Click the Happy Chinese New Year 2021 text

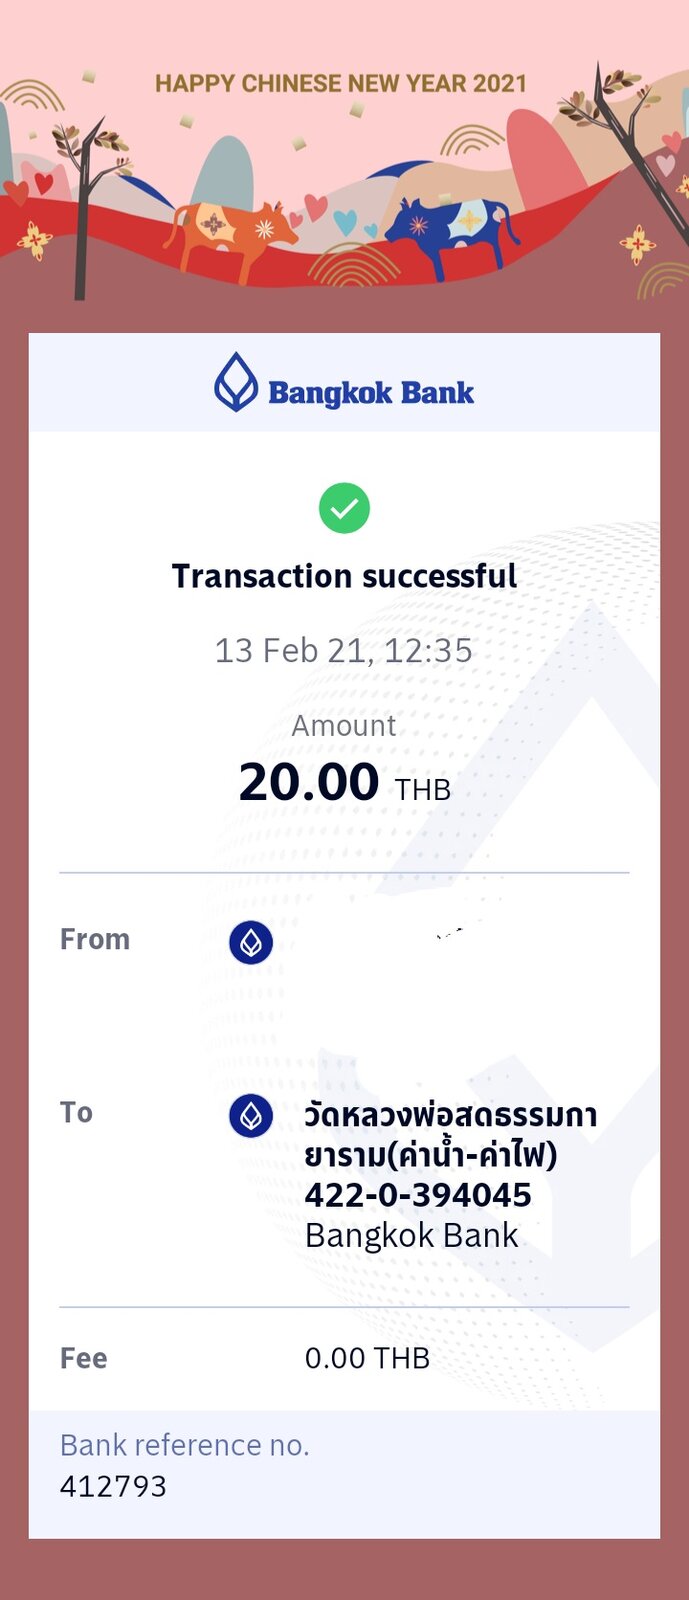tap(341, 83)
